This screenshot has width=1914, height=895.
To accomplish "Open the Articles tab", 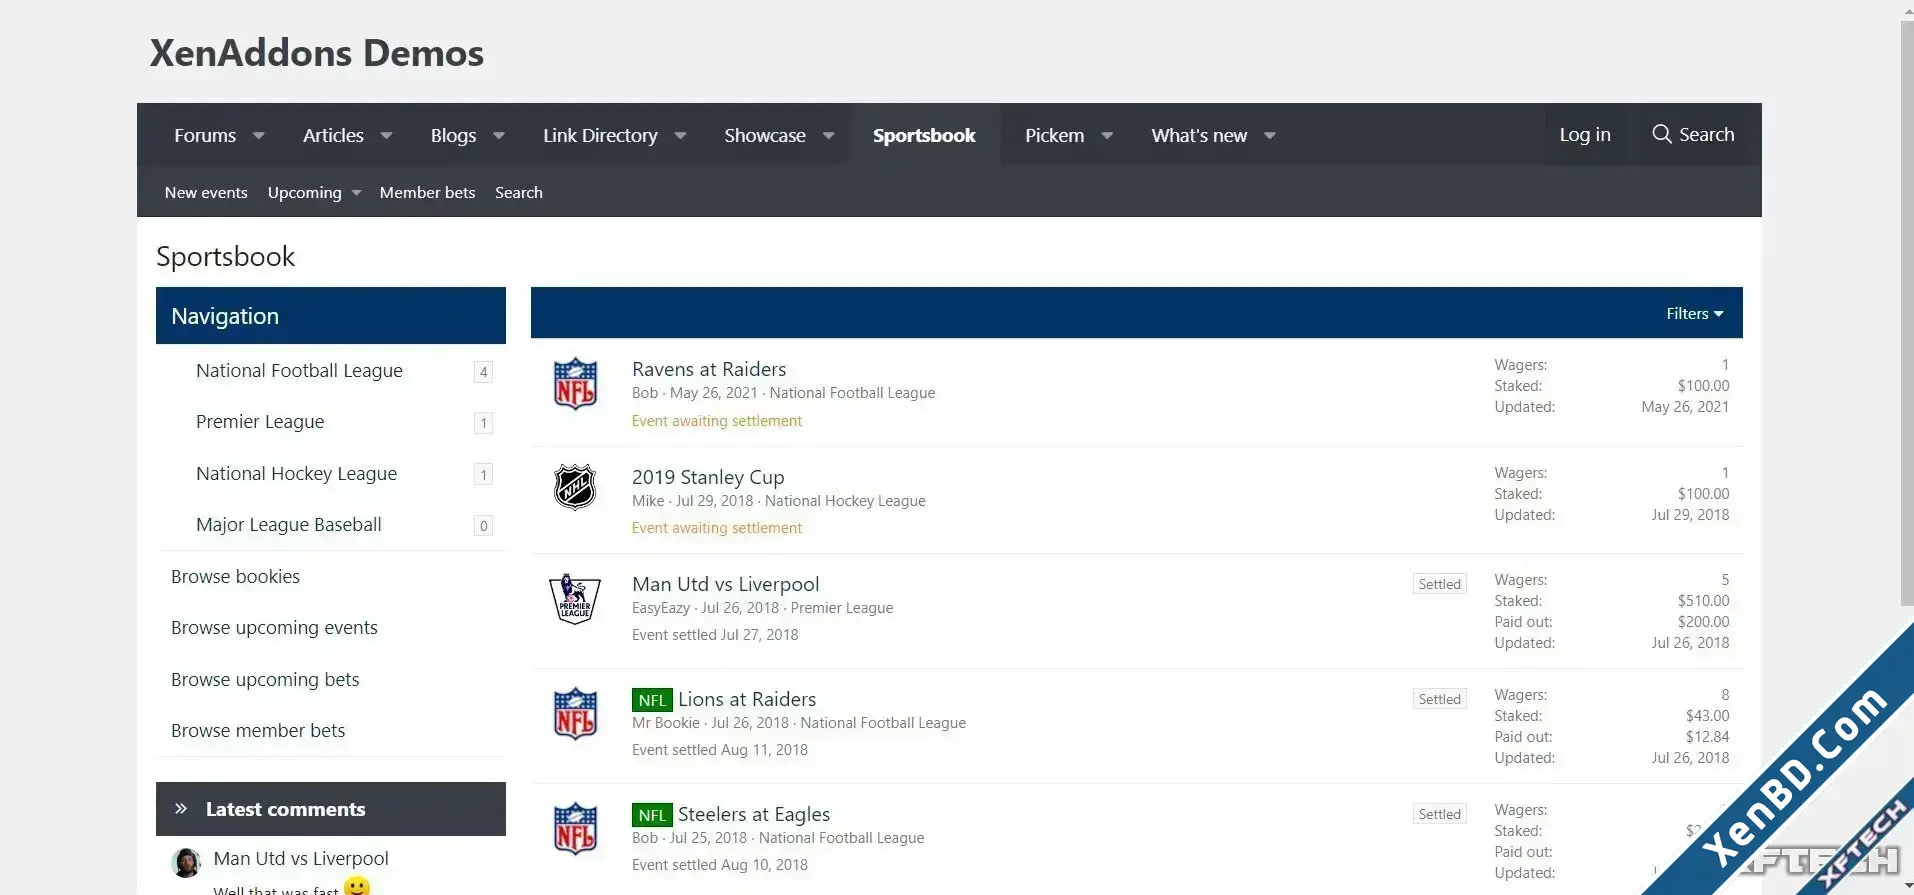I will [333, 135].
